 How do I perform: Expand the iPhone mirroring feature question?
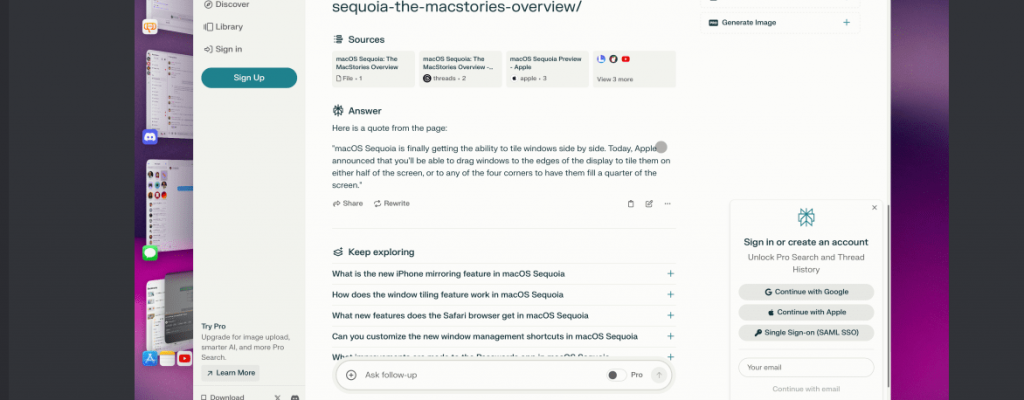click(x=670, y=274)
